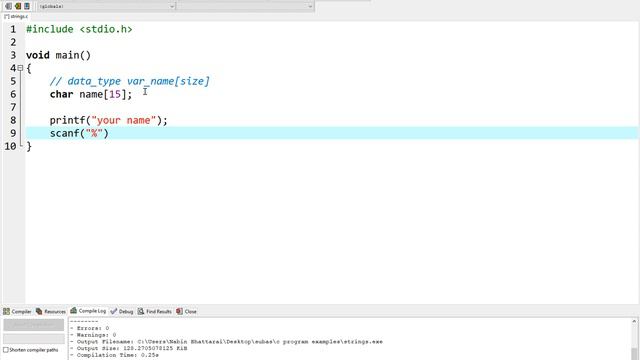
Task: Switch to the Compiler tab
Action: [17, 311]
